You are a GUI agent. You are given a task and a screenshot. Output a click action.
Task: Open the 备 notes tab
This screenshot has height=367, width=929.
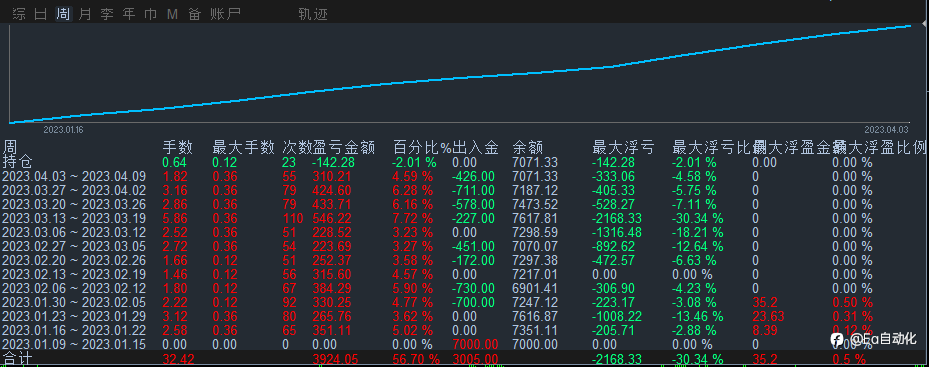(194, 14)
